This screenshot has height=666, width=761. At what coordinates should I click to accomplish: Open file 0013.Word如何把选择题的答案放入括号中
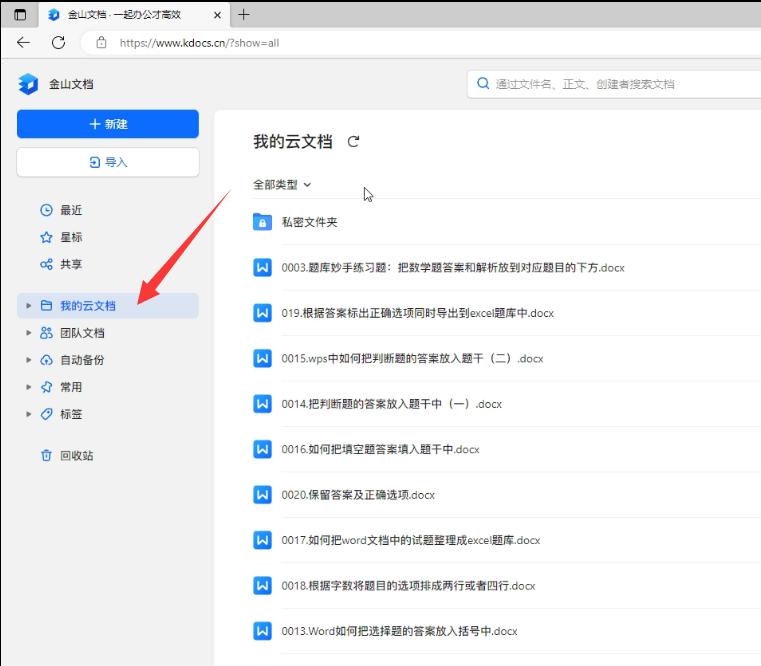pyautogui.click(x=399, y=631)
